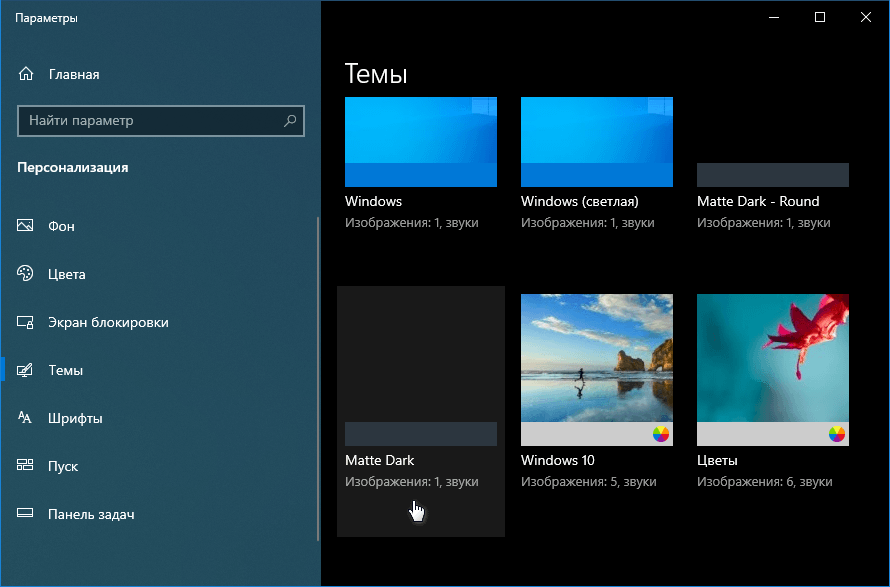
Task: Minimize the Параметры window
Action: 774,17
